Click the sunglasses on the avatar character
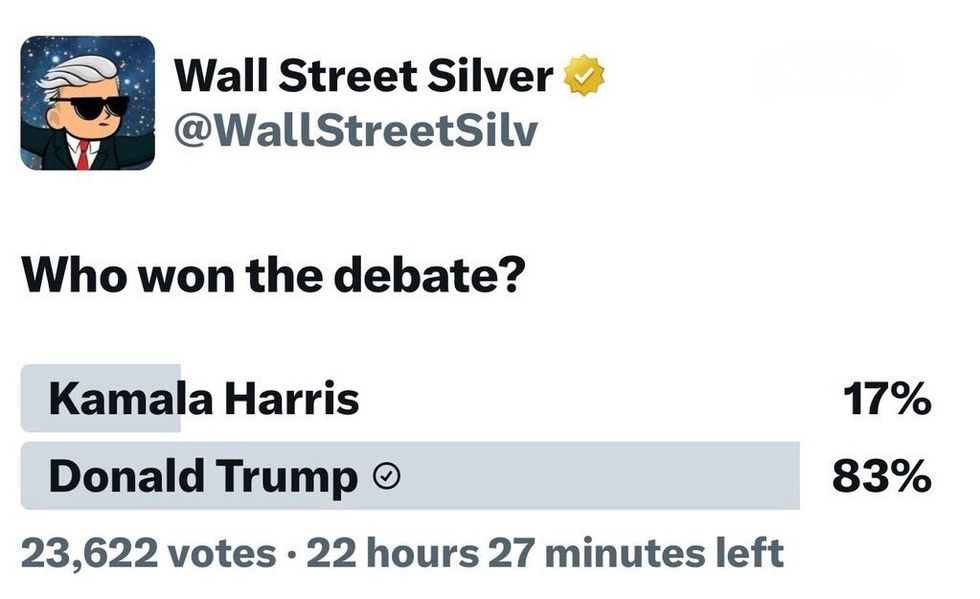 click(90, 105)
